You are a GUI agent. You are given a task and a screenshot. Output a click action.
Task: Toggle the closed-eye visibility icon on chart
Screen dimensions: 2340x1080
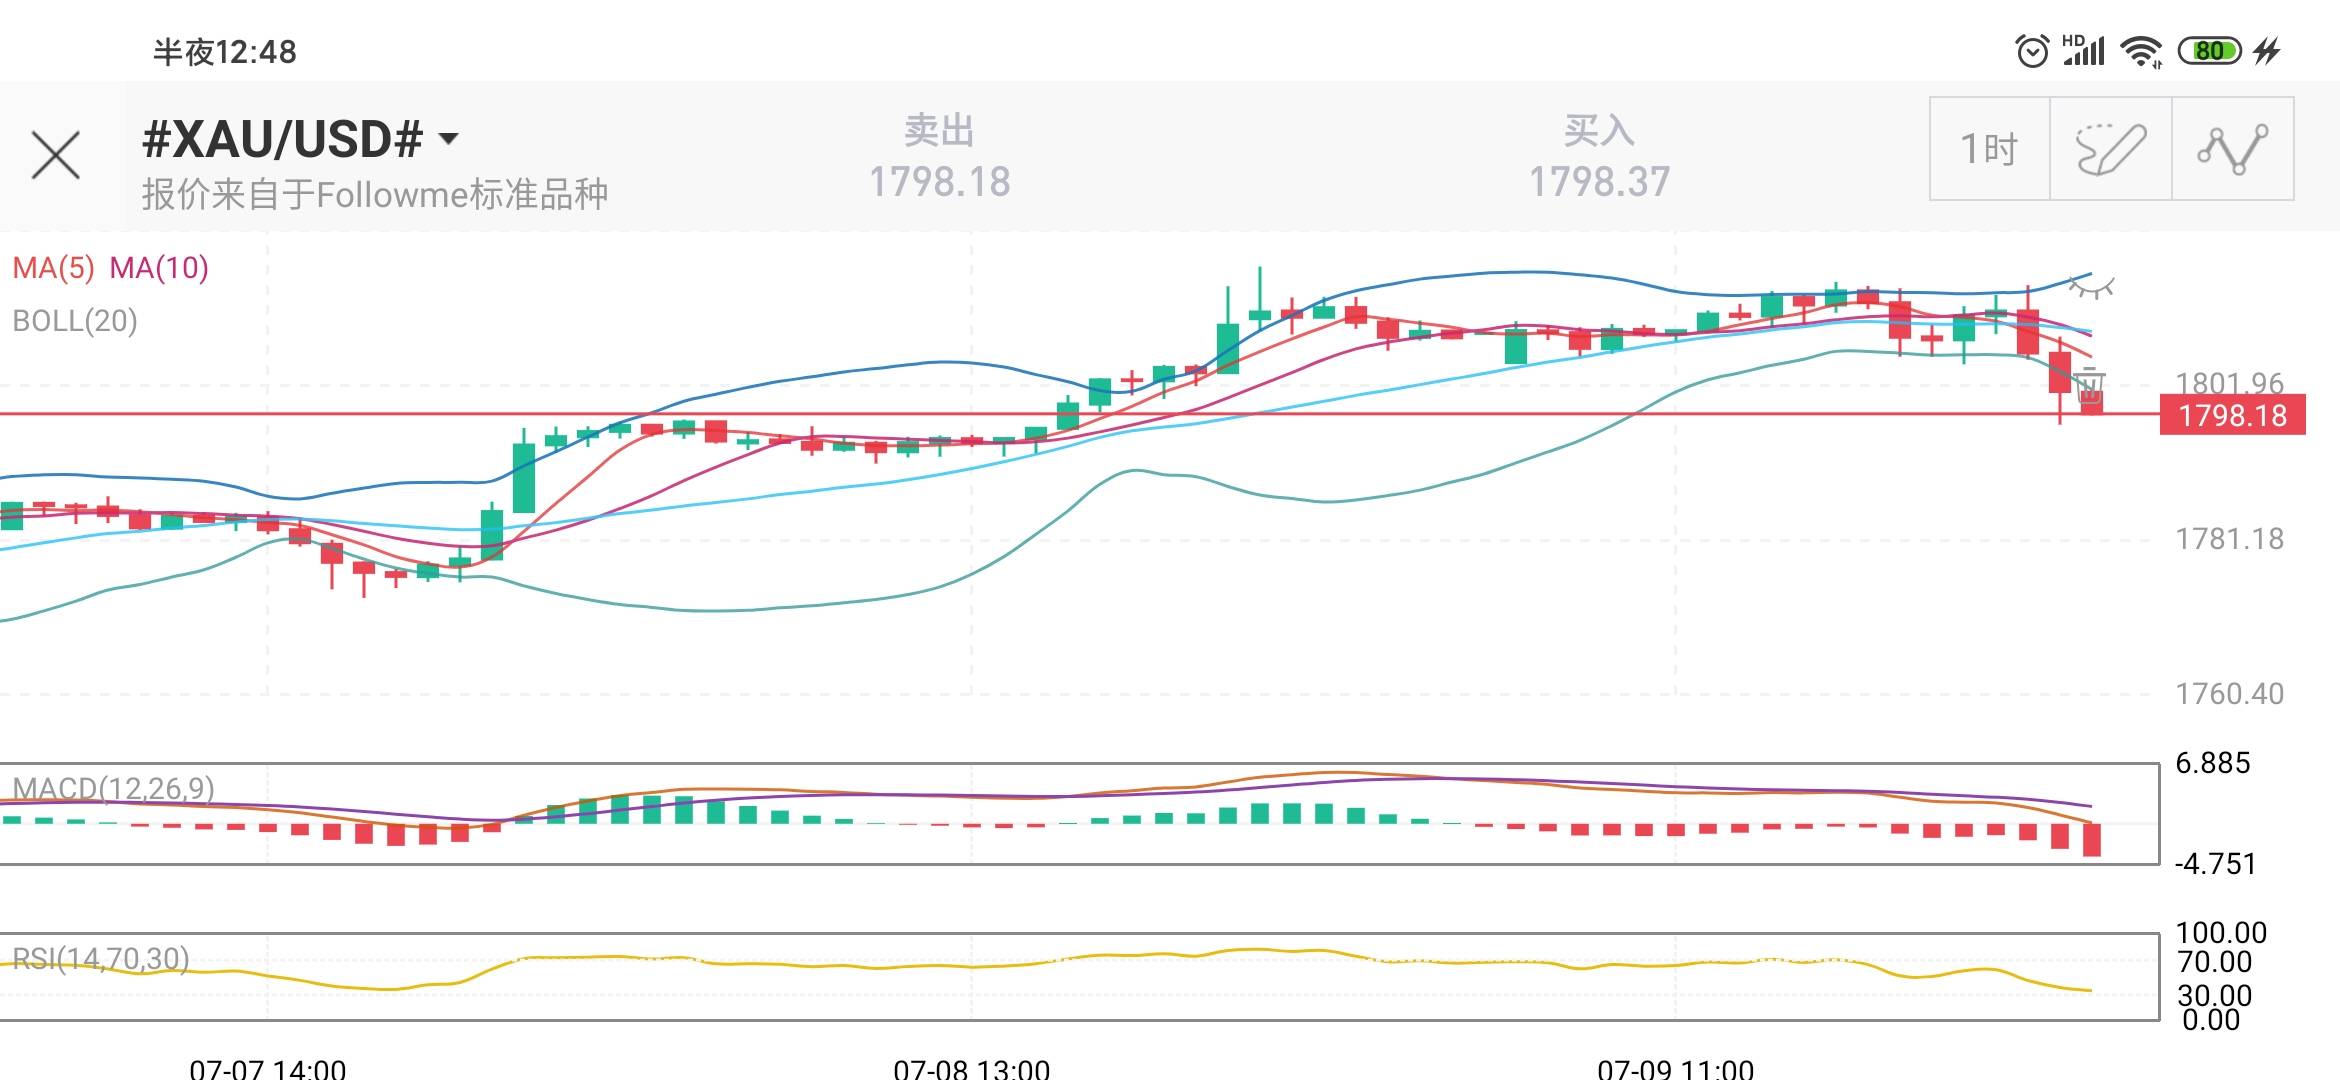(2091, 289)
